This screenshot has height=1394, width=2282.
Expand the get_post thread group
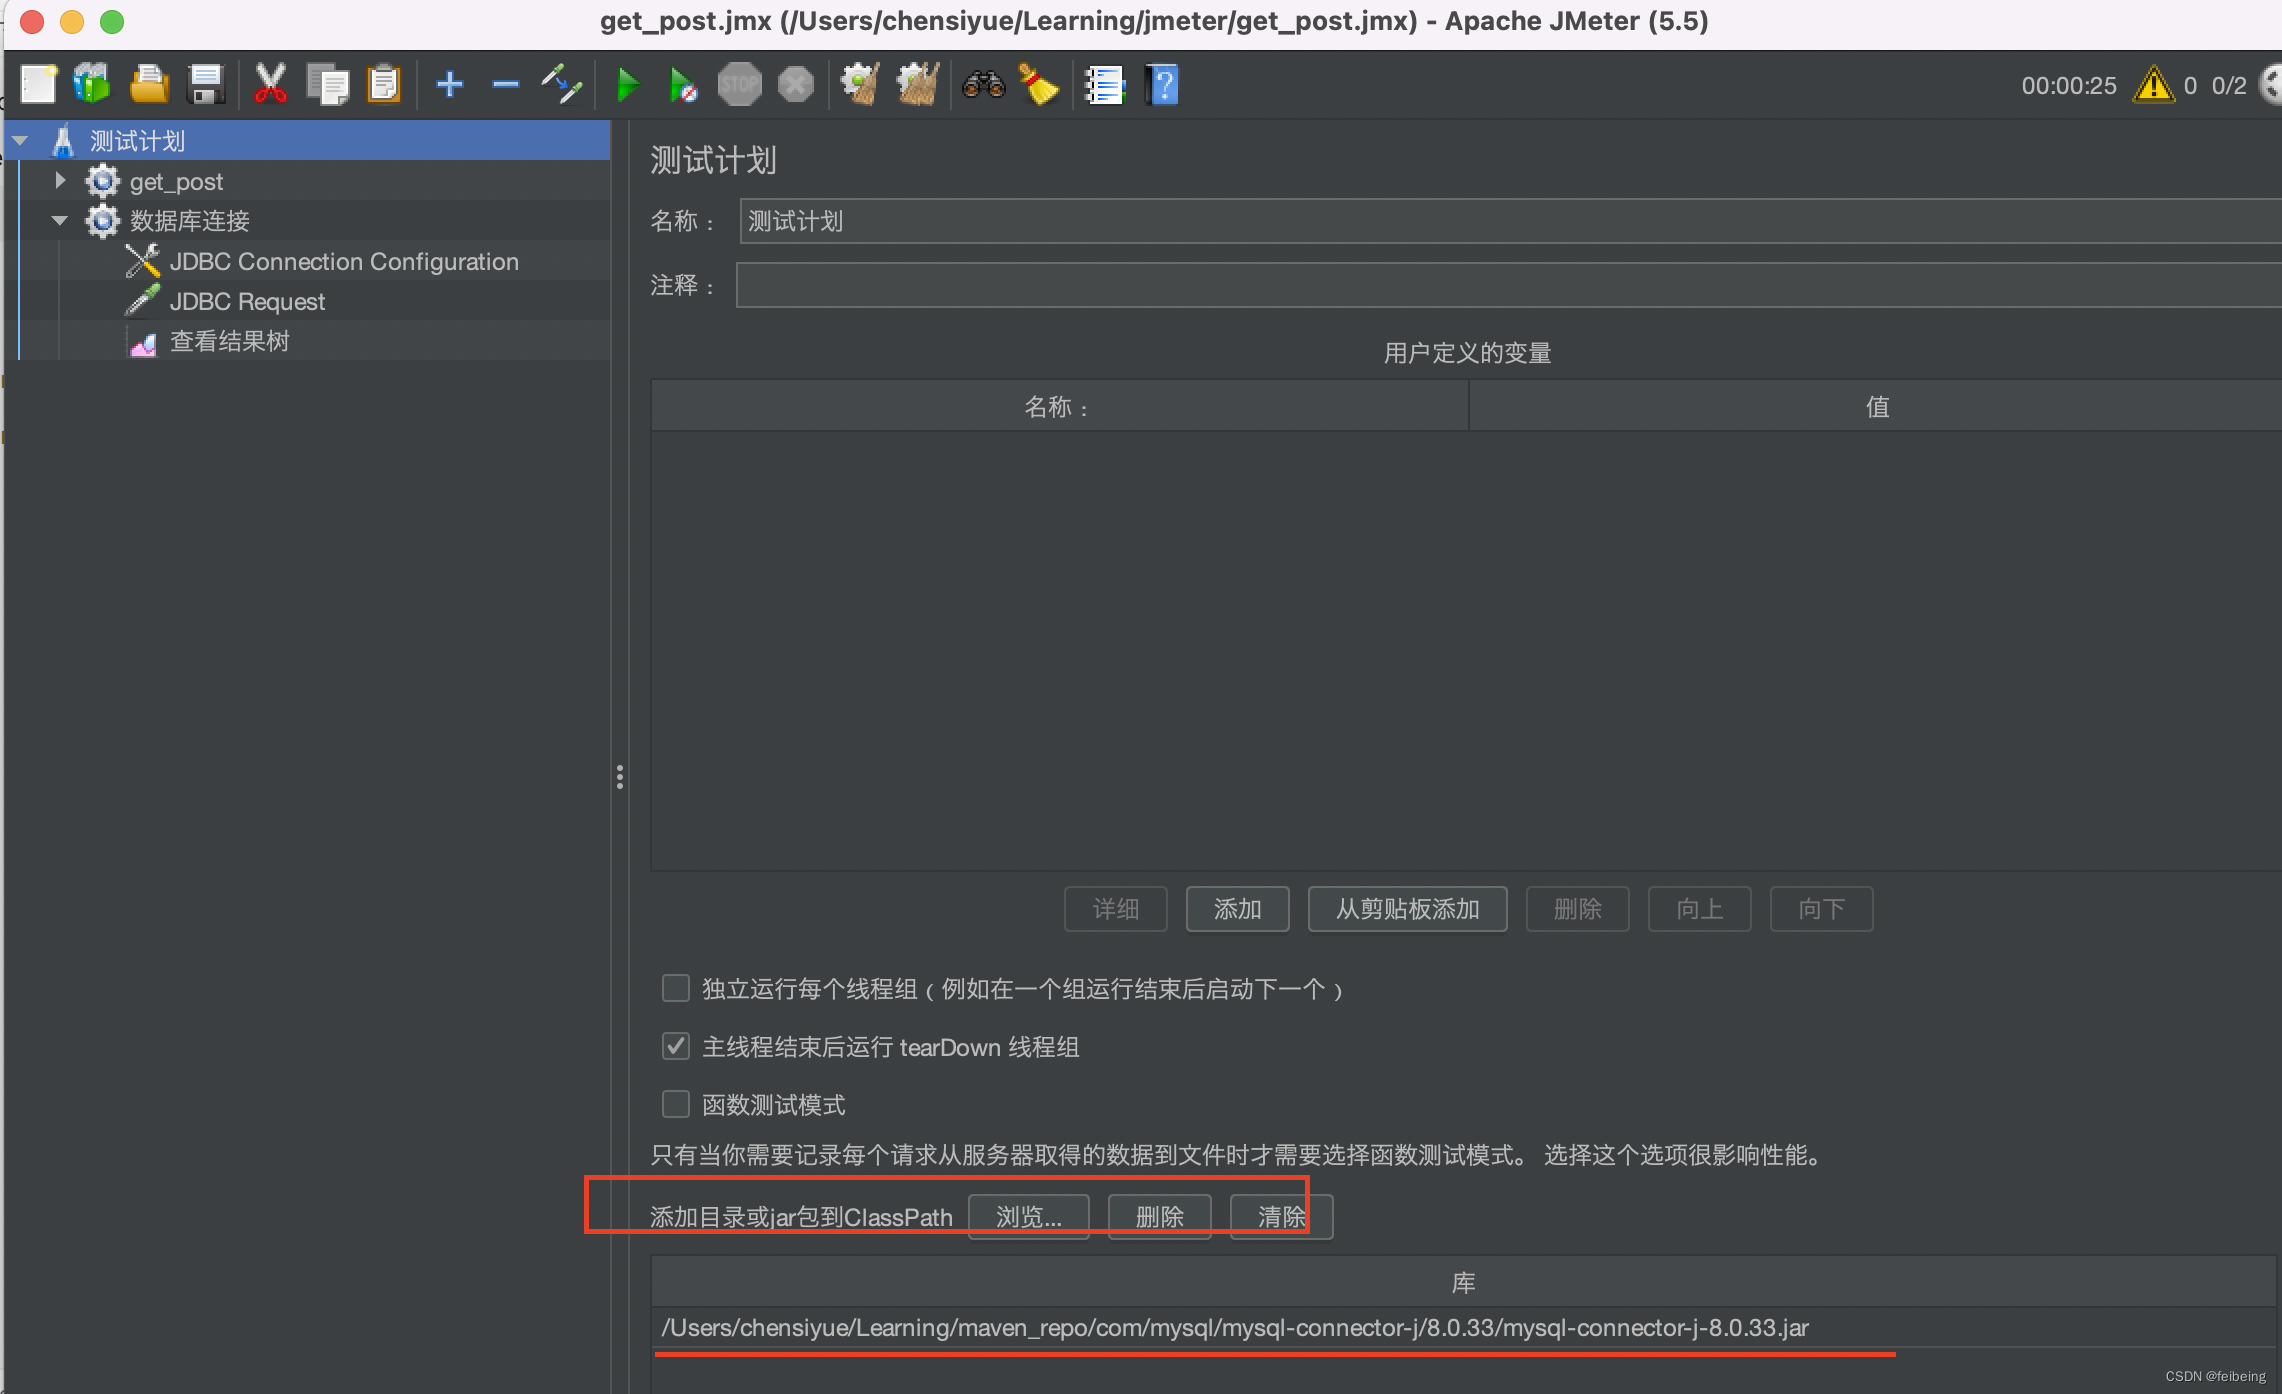(x=60, y=181)
